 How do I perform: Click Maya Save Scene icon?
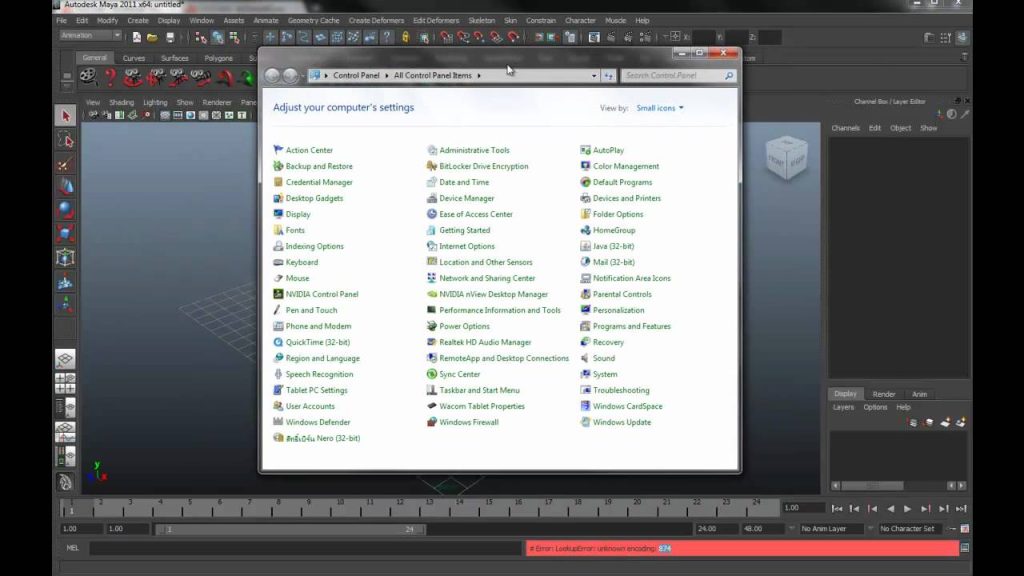coord(170,38)
